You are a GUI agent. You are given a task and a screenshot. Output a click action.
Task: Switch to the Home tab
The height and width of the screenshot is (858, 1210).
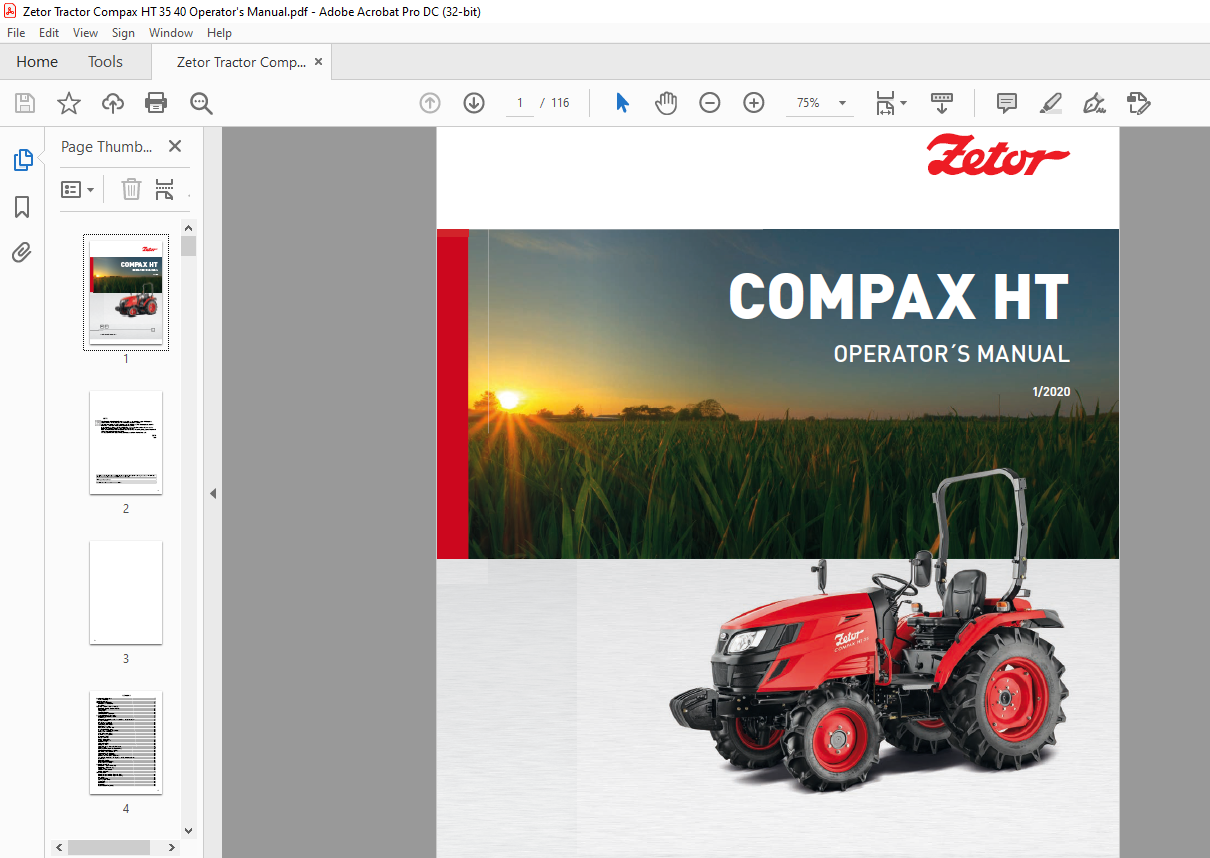37,62
